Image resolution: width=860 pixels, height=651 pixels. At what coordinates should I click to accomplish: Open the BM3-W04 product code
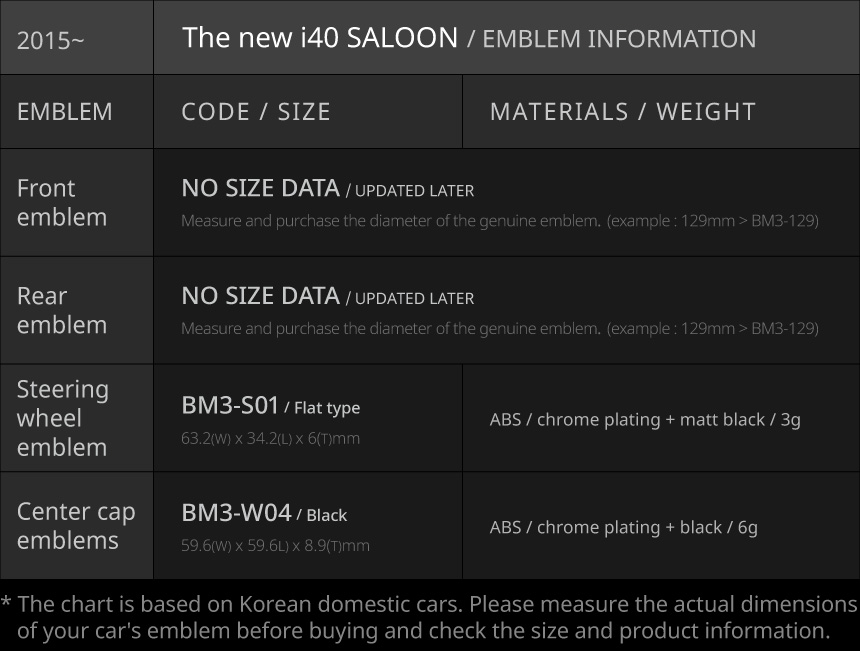[236, 513]
